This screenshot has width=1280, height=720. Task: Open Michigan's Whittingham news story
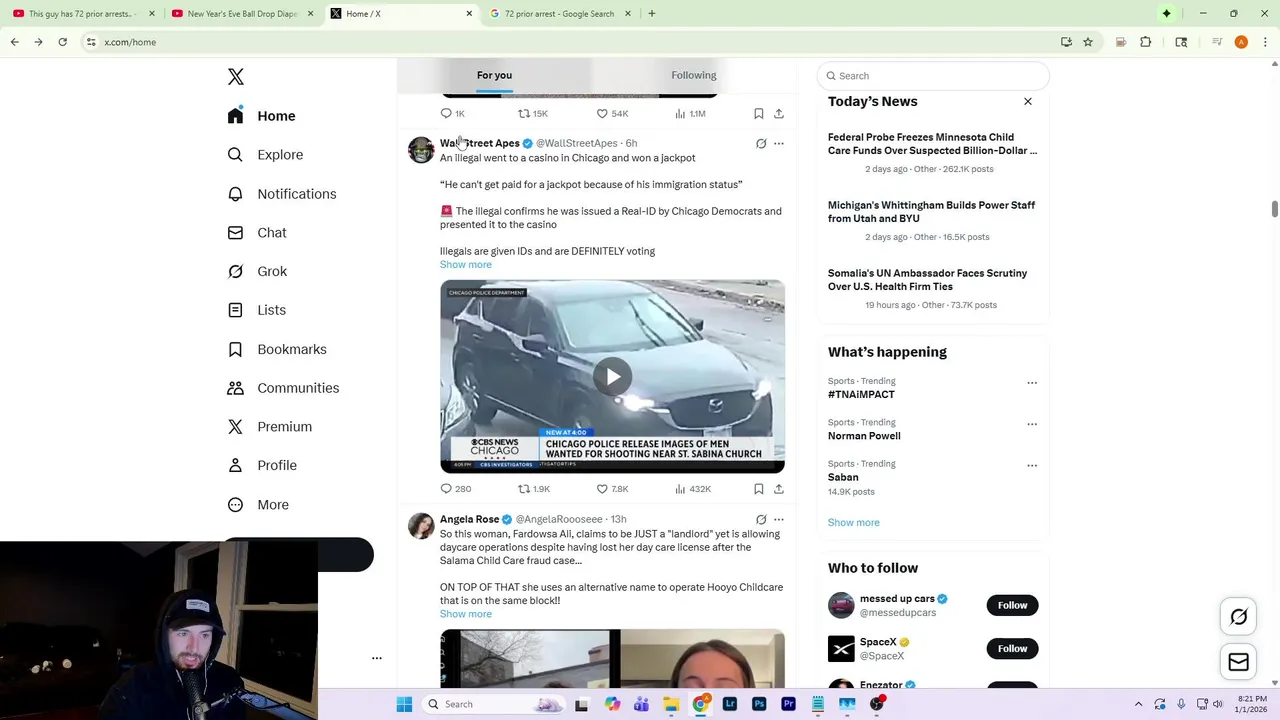[x=931, y=212]
